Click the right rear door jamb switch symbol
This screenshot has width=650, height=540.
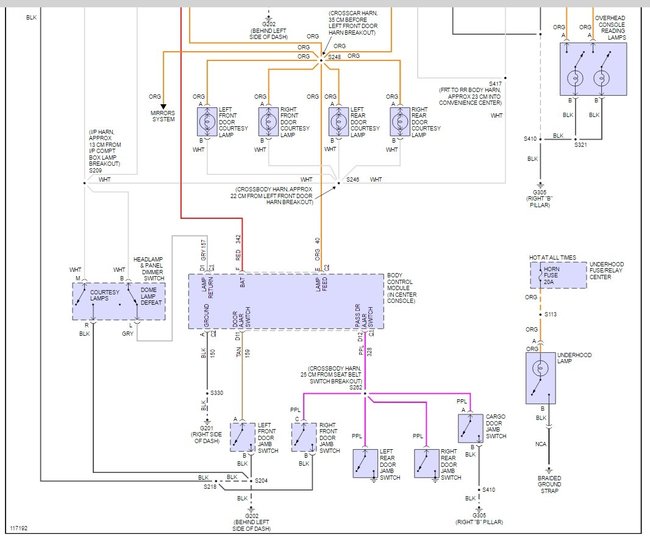(x=426, y=463)
